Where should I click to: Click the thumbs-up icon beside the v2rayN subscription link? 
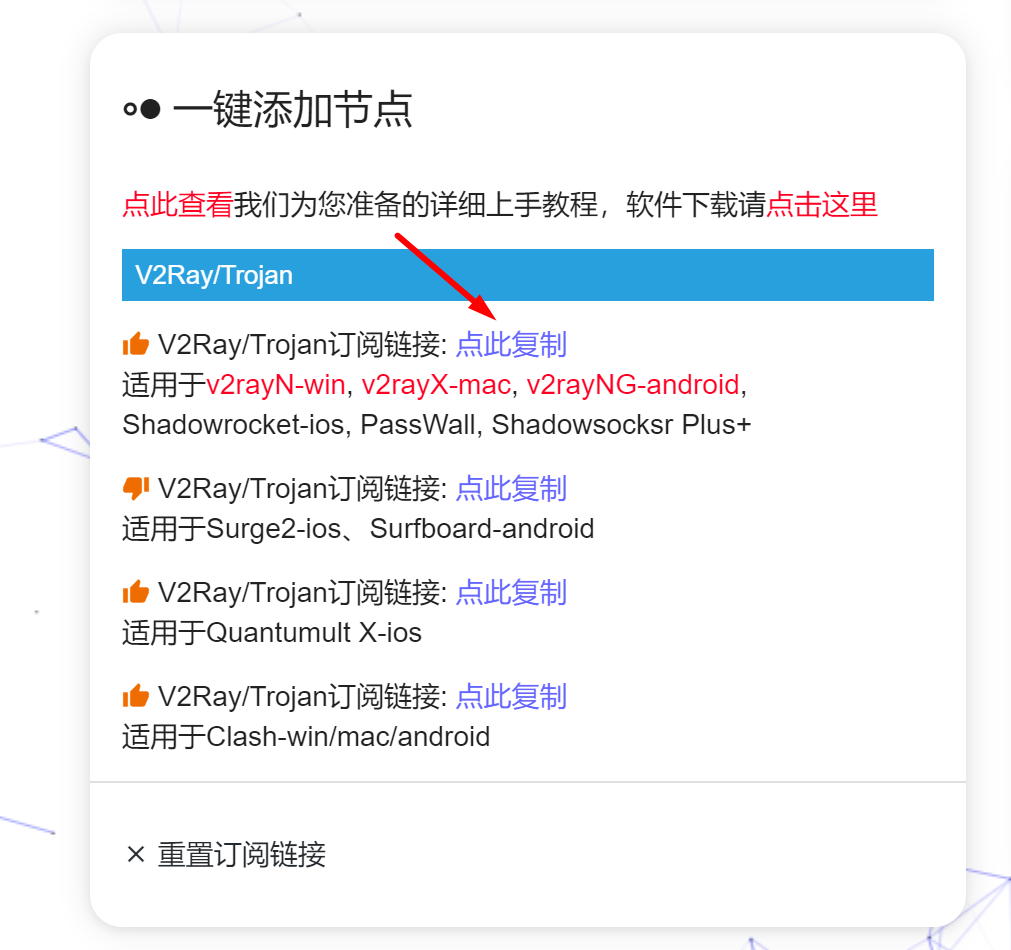(x=135, y=344)
